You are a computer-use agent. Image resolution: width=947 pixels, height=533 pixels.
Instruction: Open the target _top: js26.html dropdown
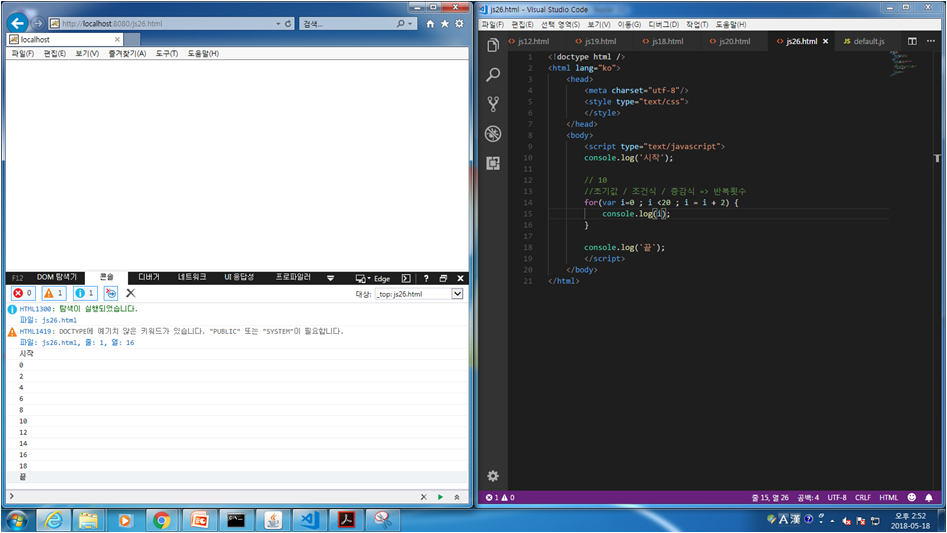click(457, 294)
